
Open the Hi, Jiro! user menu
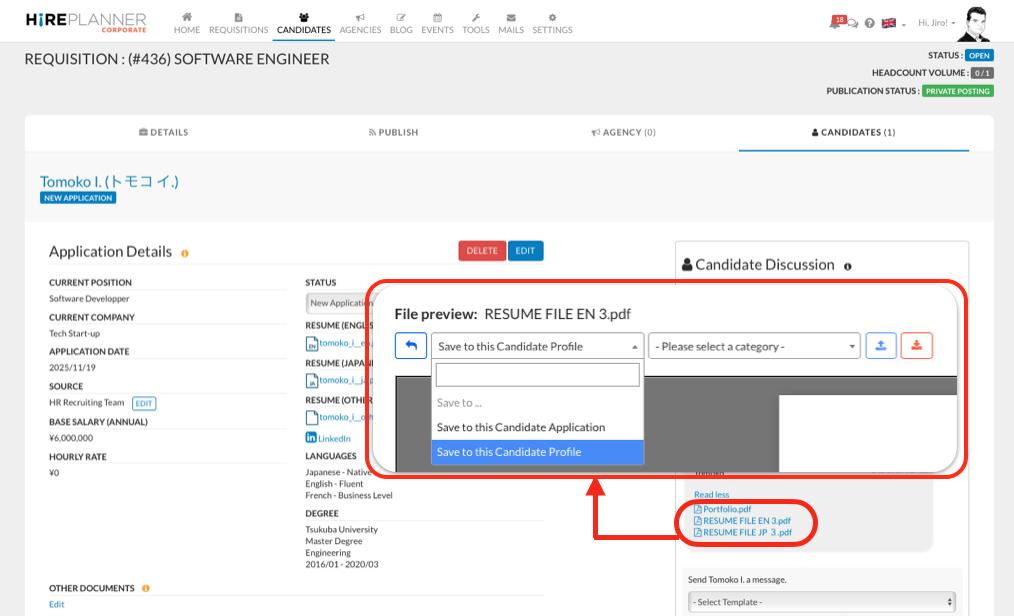[936, 23]
